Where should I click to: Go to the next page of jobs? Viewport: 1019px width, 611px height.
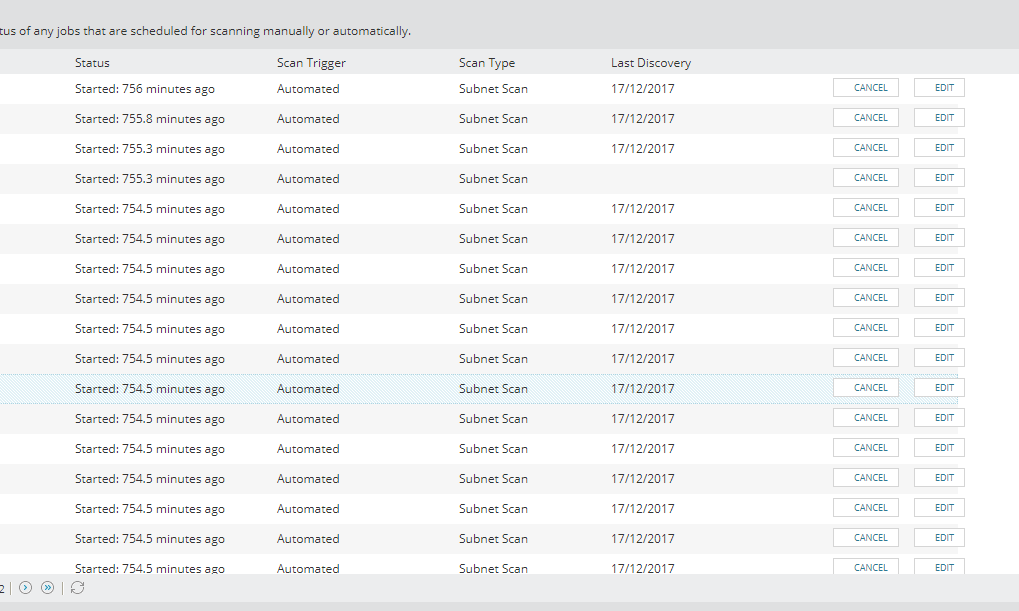[25, 588]
